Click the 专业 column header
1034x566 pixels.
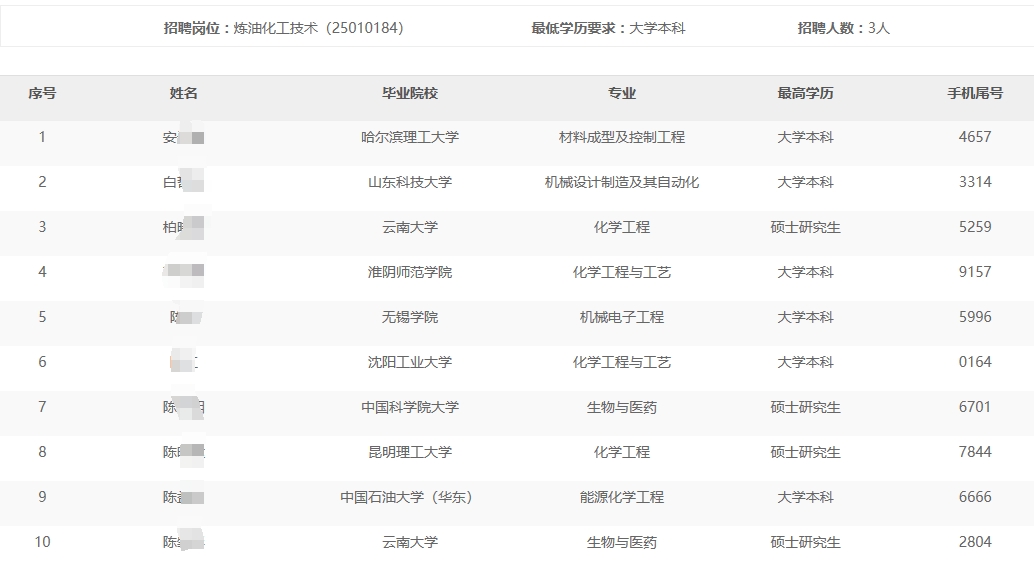pos(622,93)
